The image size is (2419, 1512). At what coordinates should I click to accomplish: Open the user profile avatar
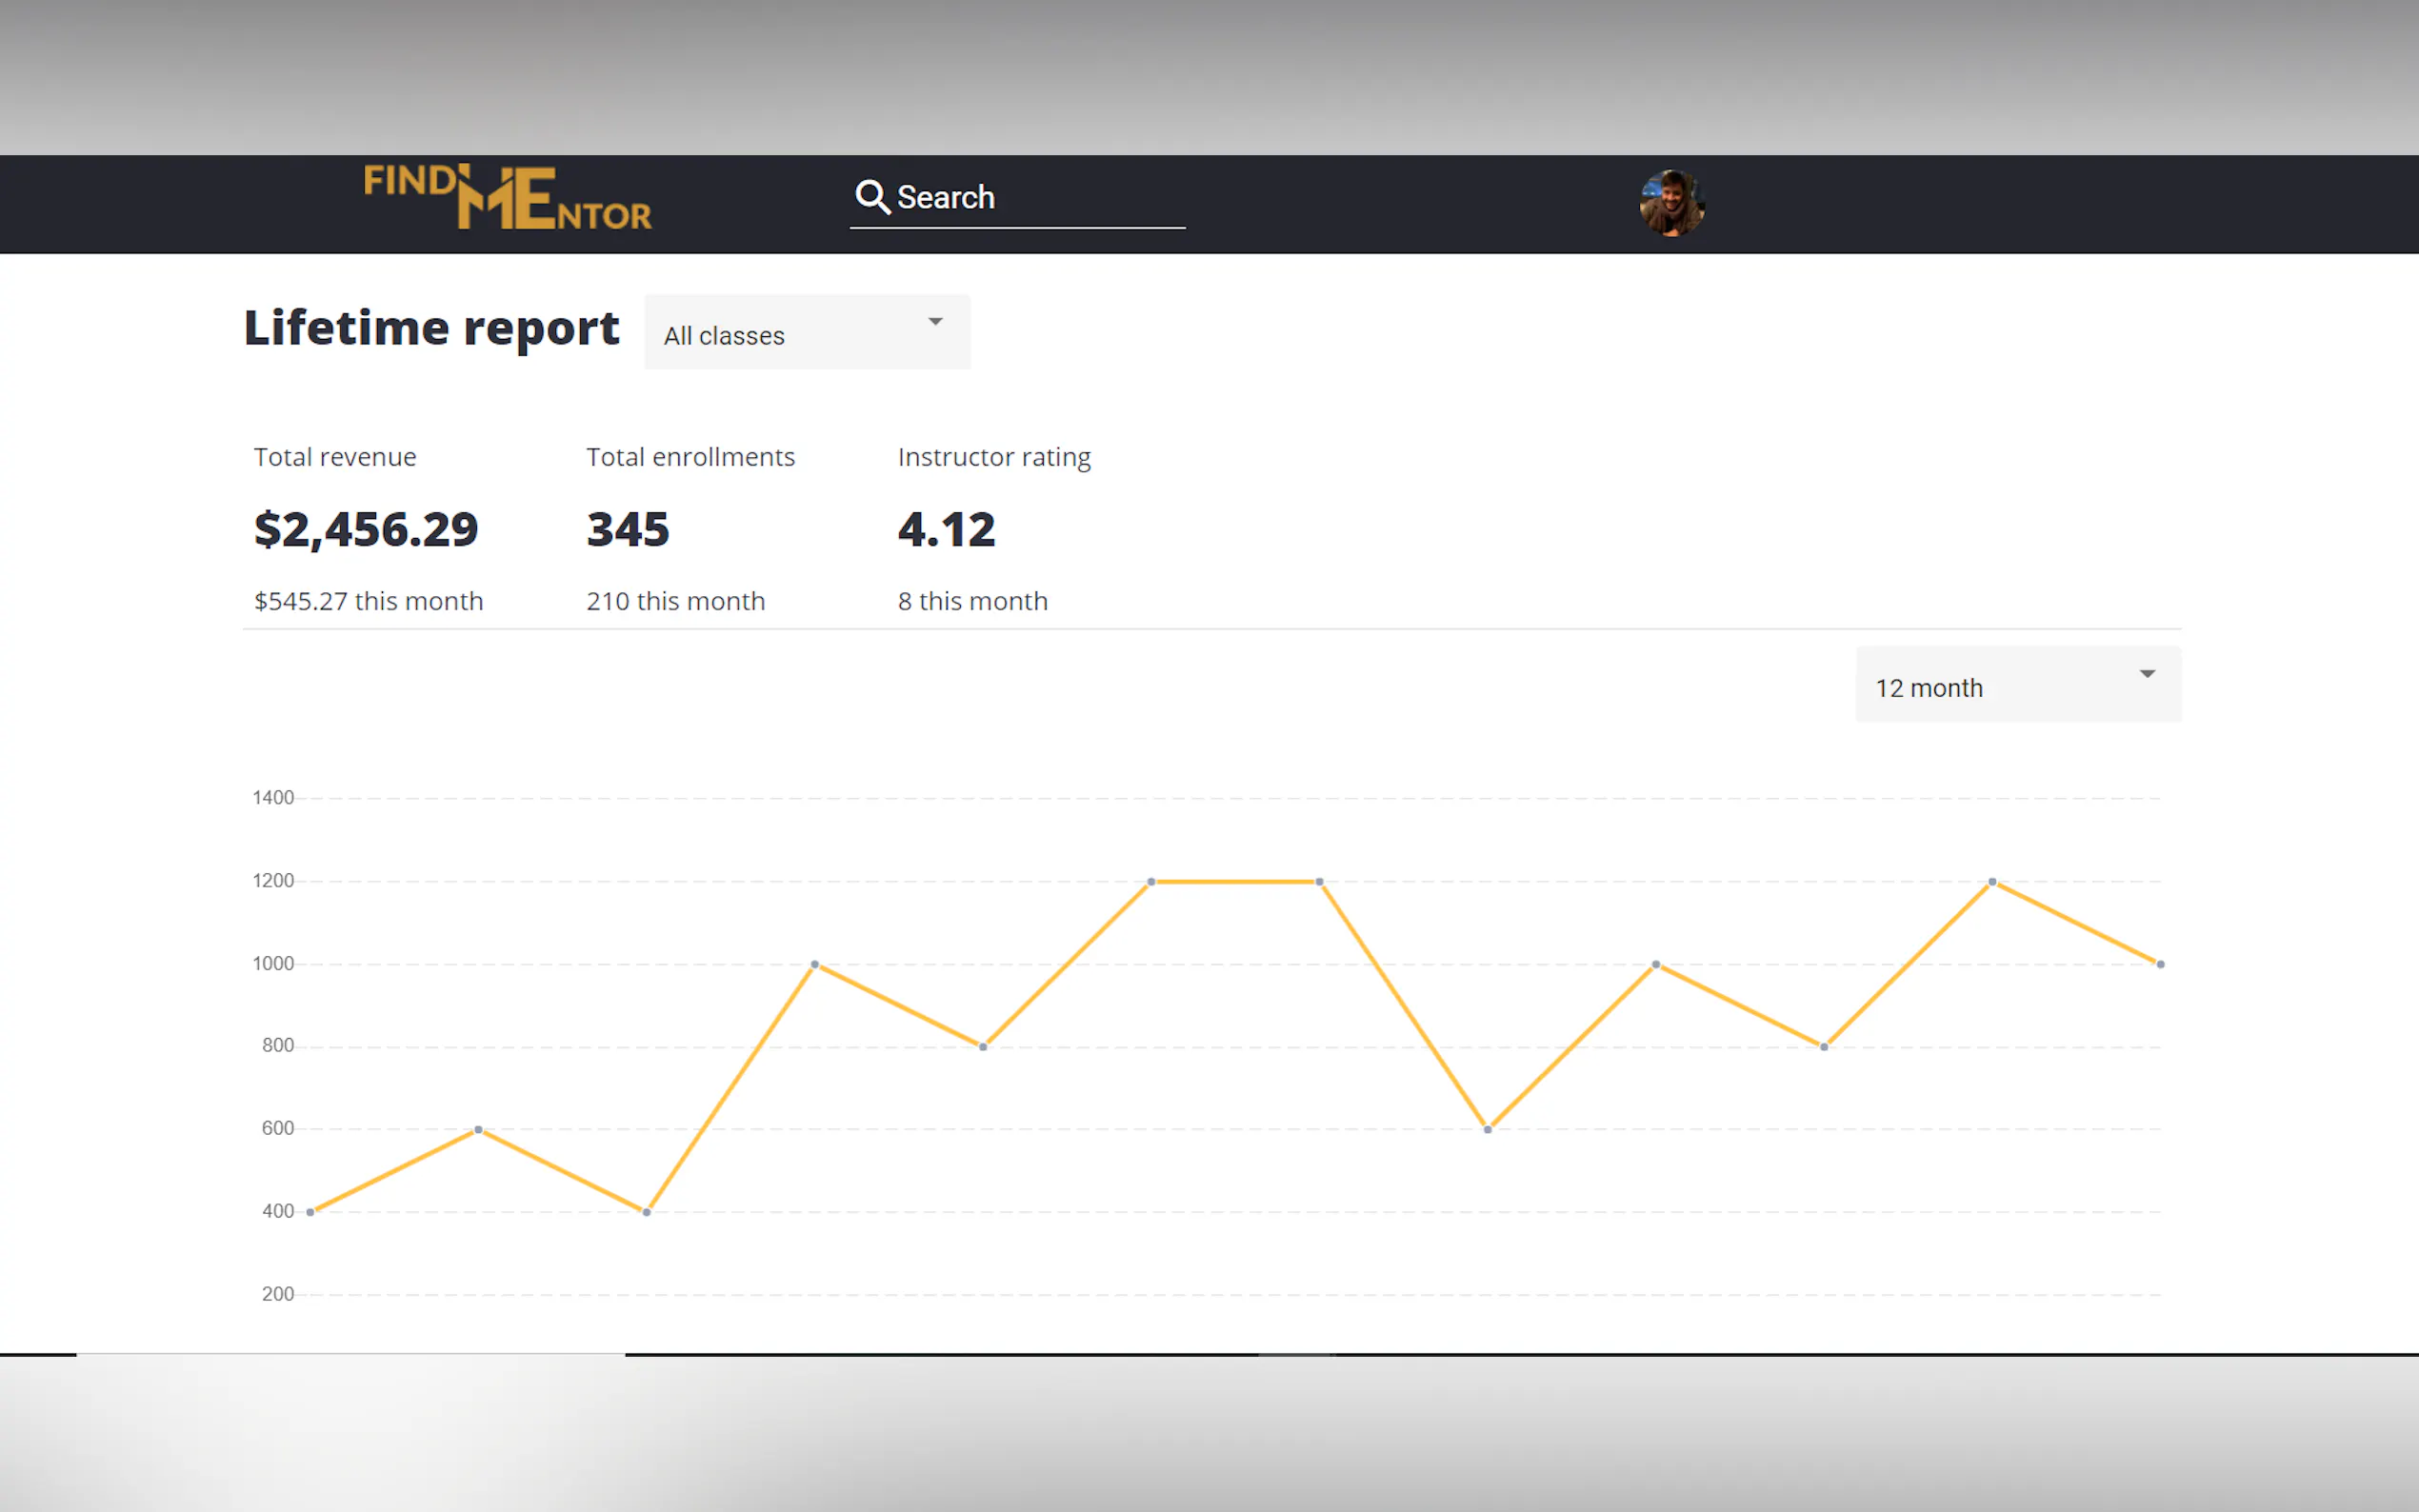pos(1671,203)
